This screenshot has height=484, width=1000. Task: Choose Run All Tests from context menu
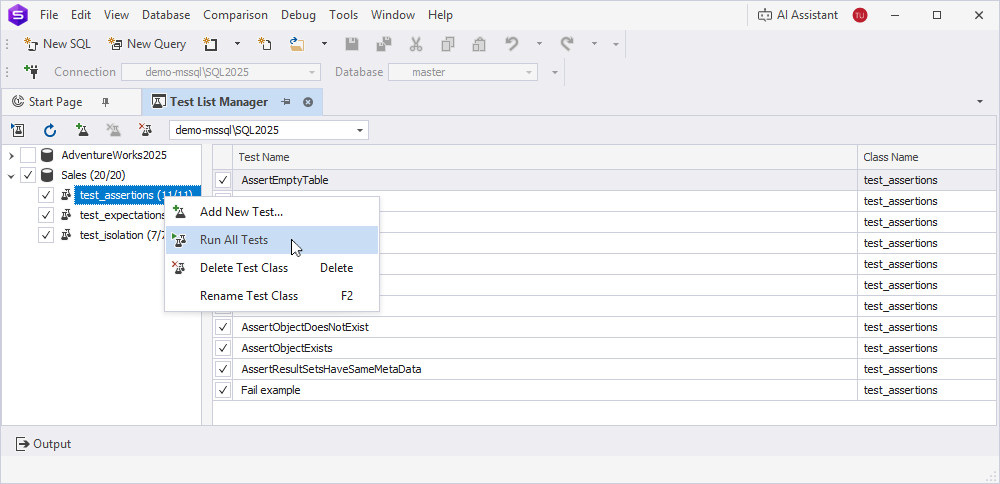[272, 240]
